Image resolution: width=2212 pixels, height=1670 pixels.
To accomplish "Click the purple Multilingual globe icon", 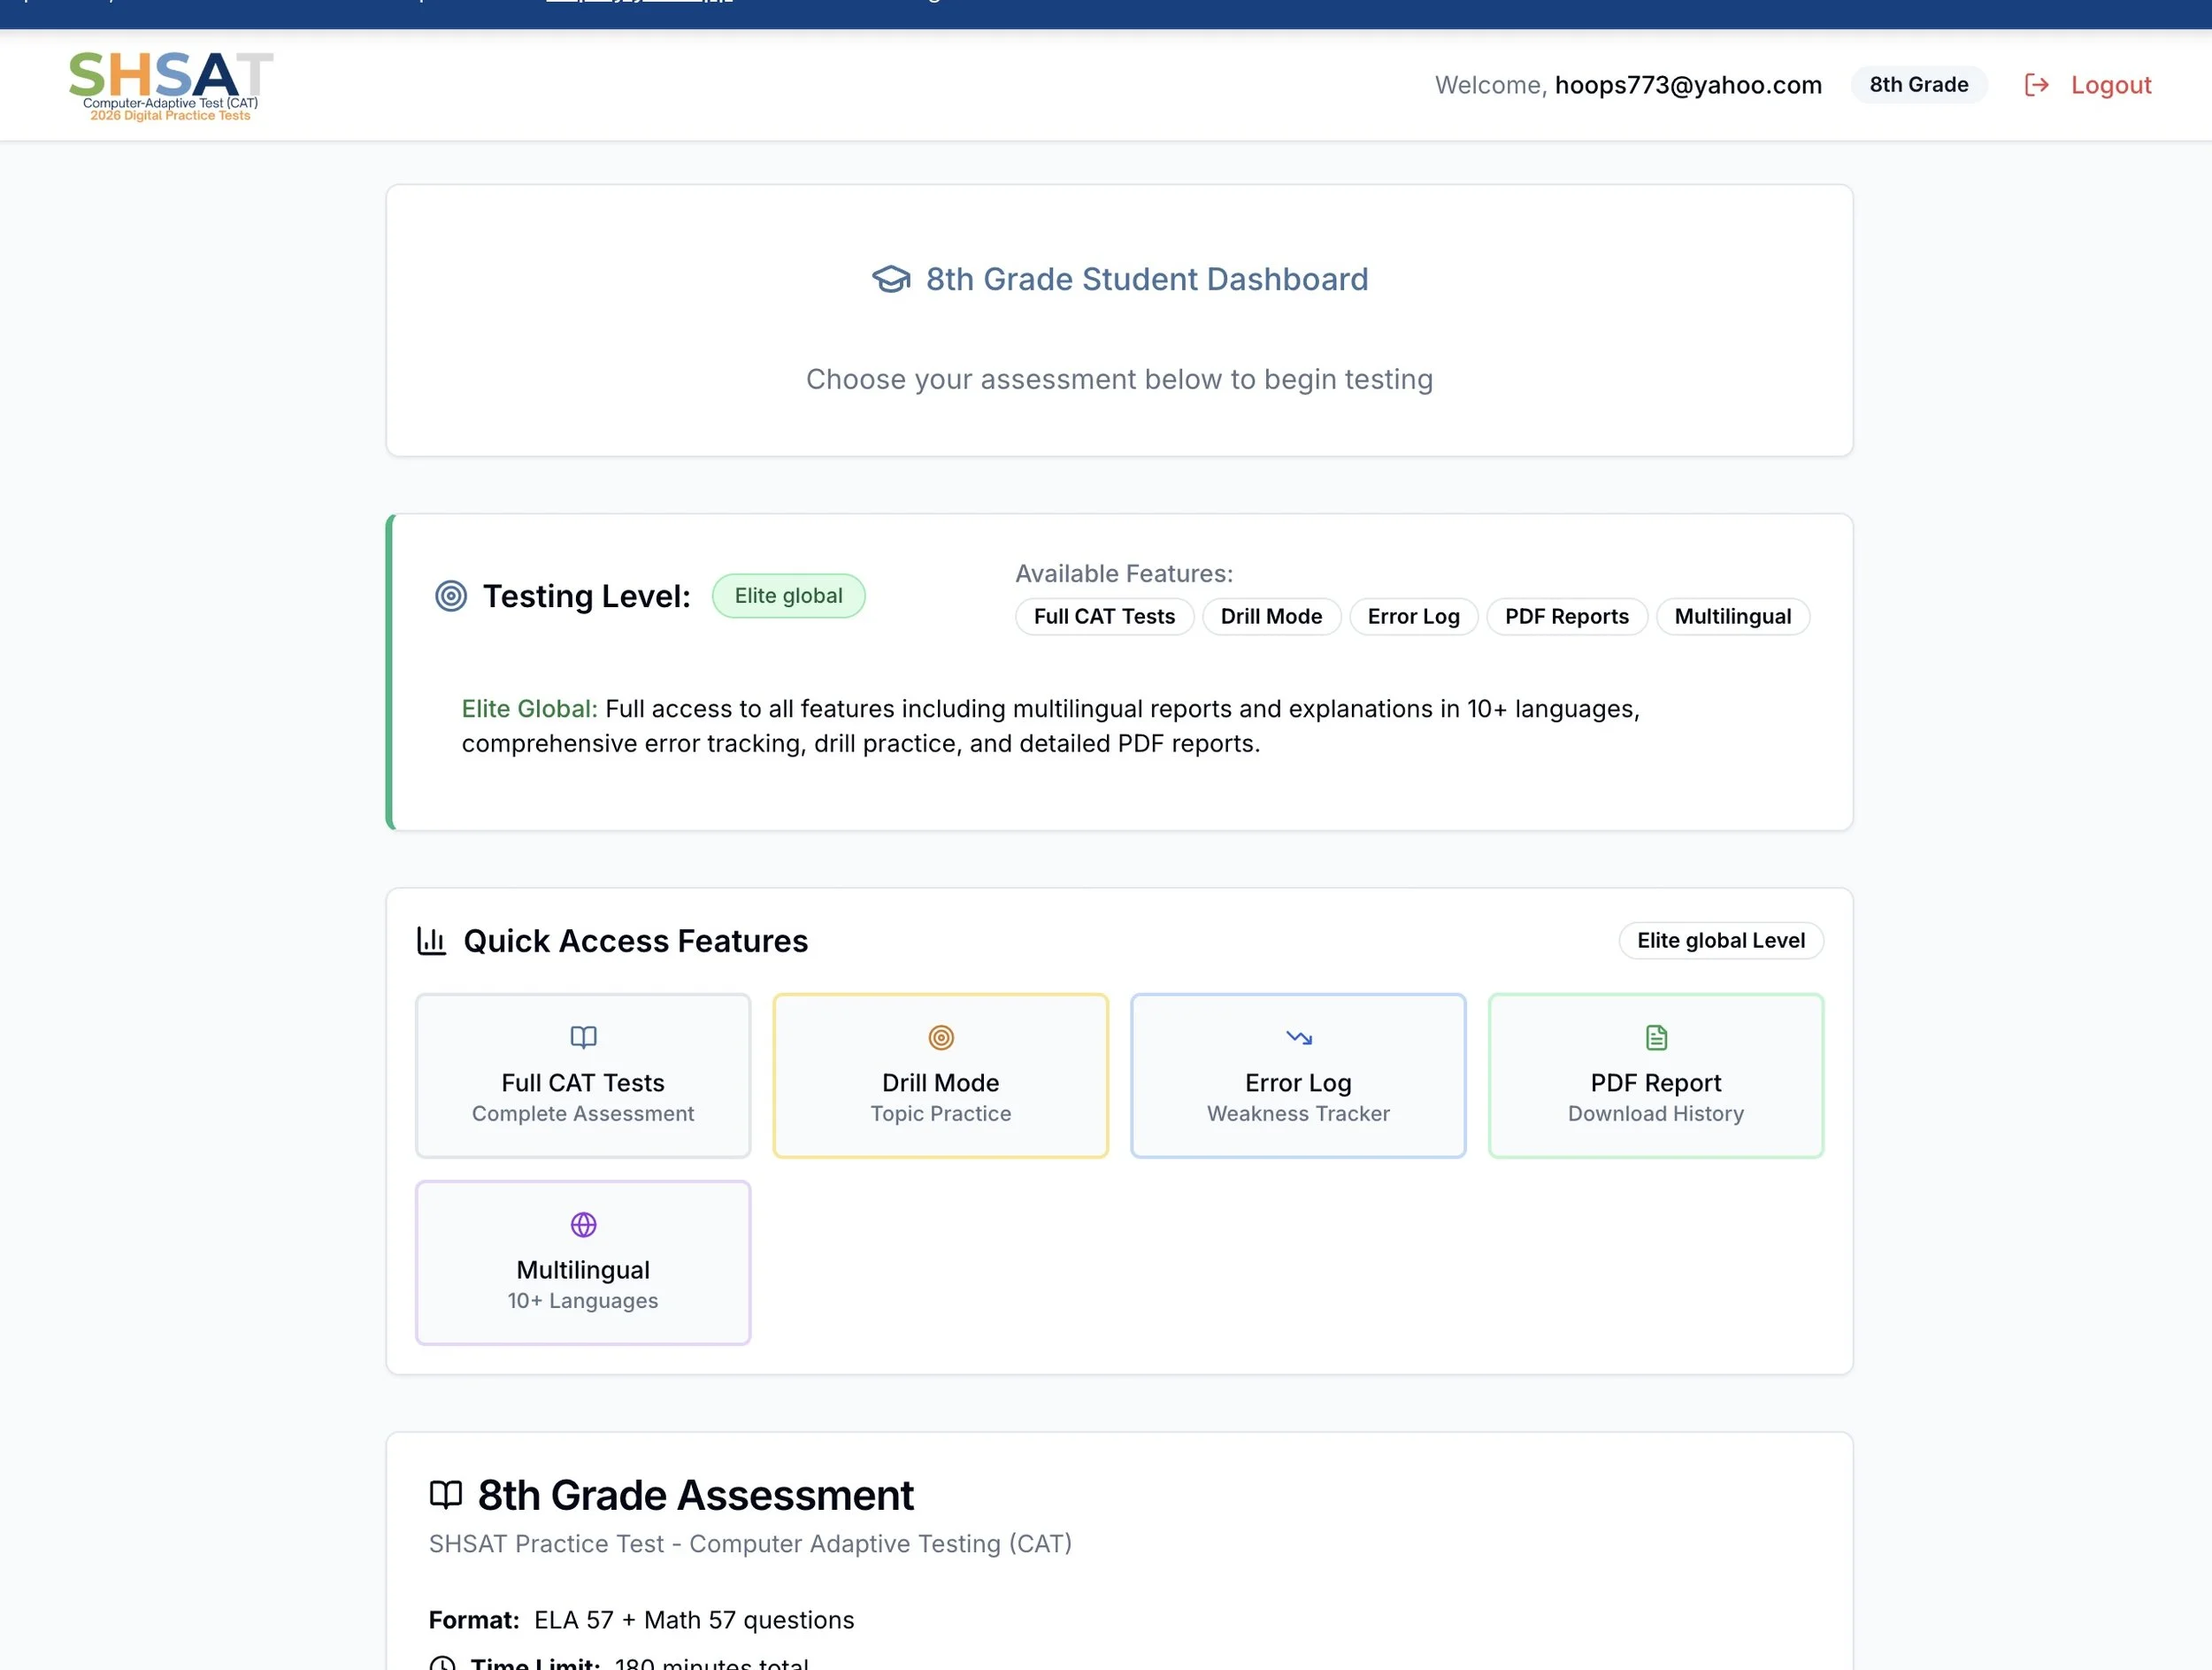I will [583, 1224].
